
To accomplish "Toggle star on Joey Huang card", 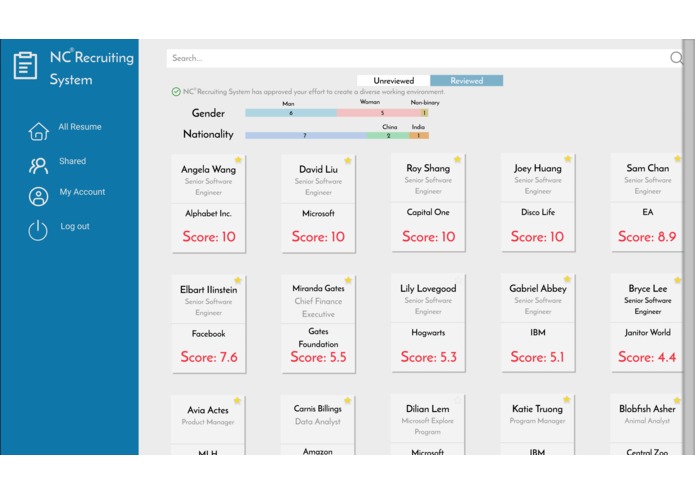I will (x=568, y=159).
